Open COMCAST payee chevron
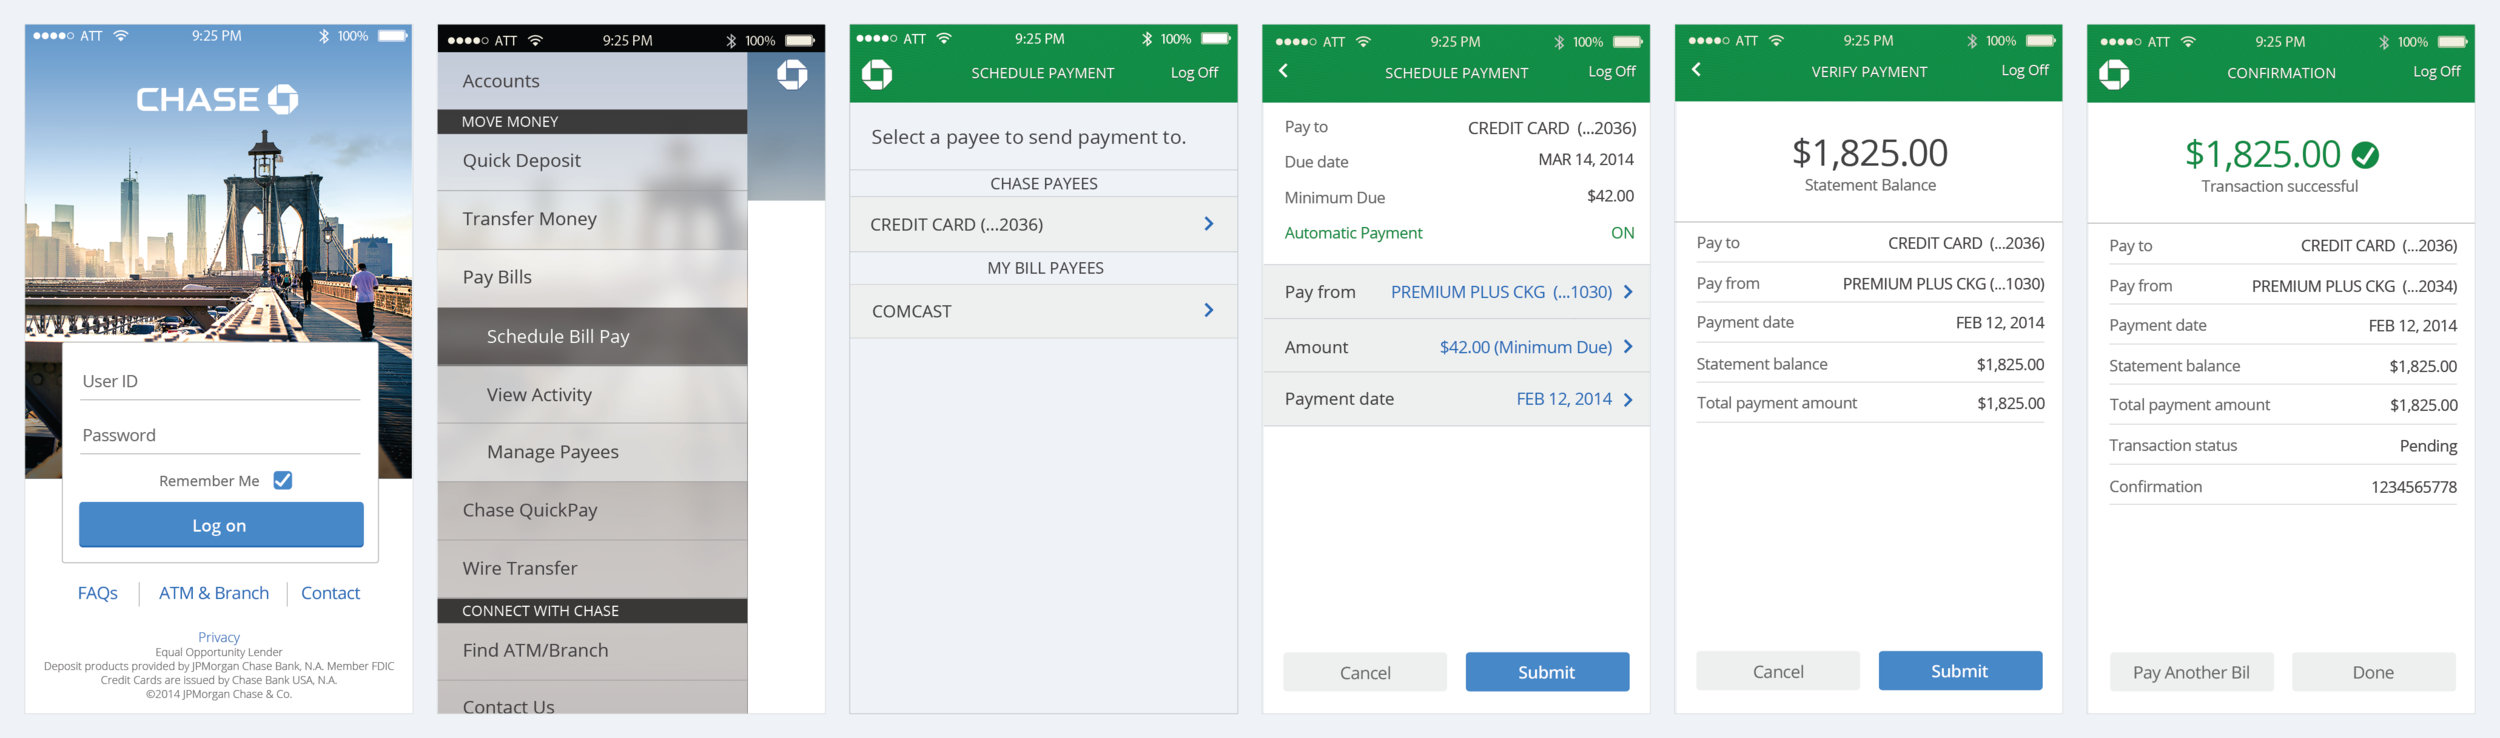The image size is (2500, 738). 1209,310
